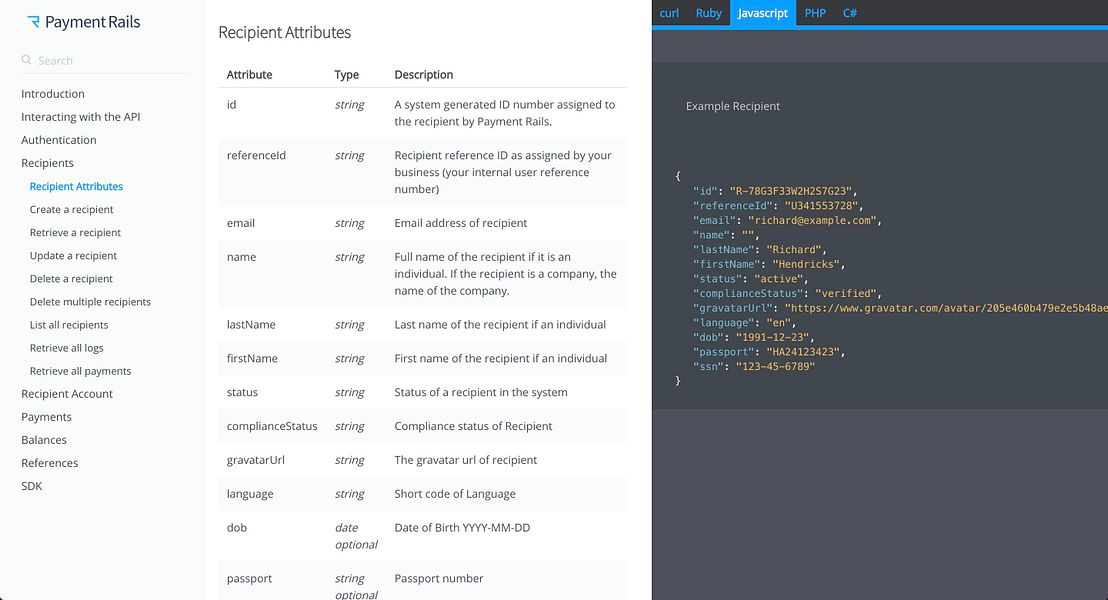This screenshot has height=600, width=1108.
Task: Switch to the PHP code tab
Action: [x=815, y=13]
